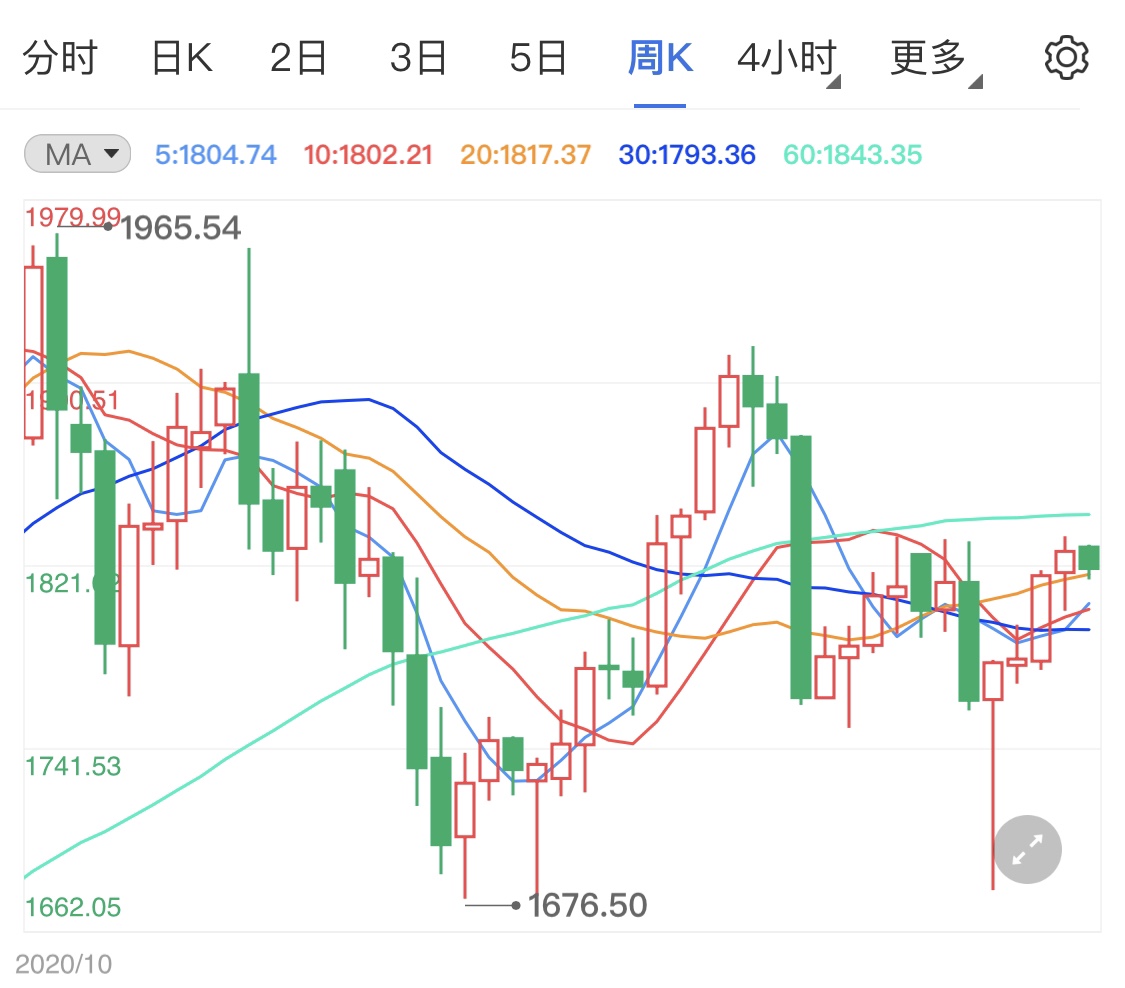
Task: Click the 1979.99 axis label
Action: coord(73,217)
